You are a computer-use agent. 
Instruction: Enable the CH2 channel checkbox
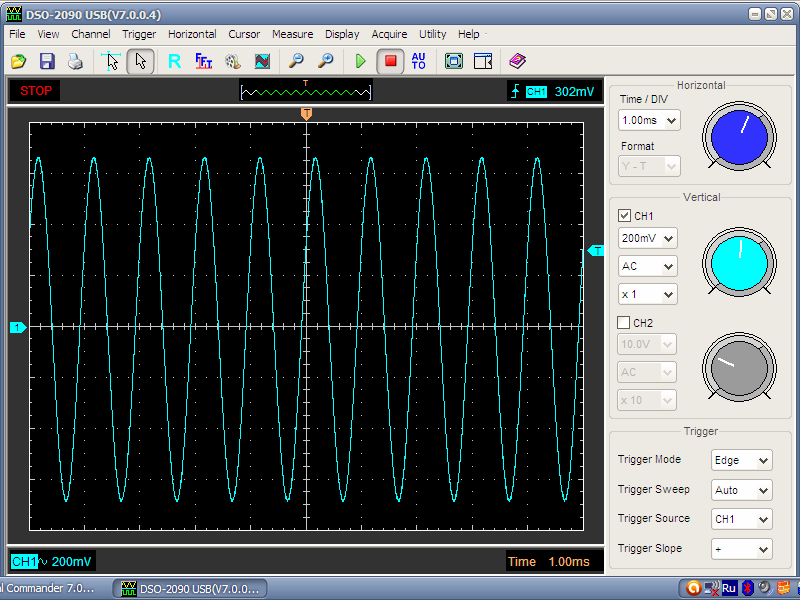pos(625,323)
